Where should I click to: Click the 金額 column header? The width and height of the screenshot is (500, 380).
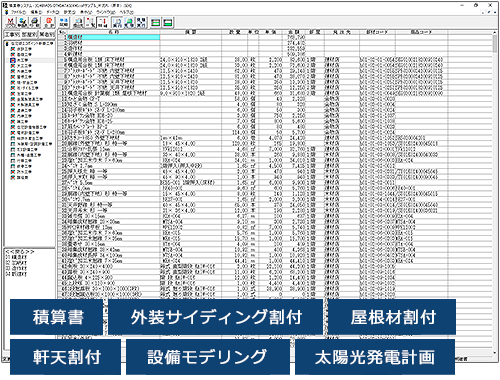(x=294, y=32)
